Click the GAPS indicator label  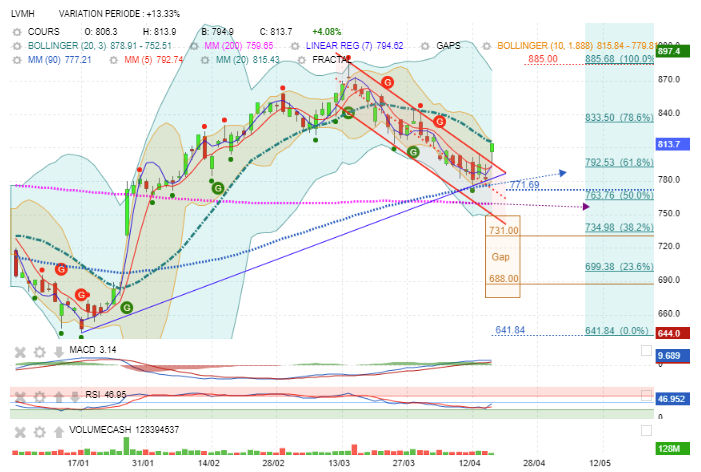coord(448,46)
